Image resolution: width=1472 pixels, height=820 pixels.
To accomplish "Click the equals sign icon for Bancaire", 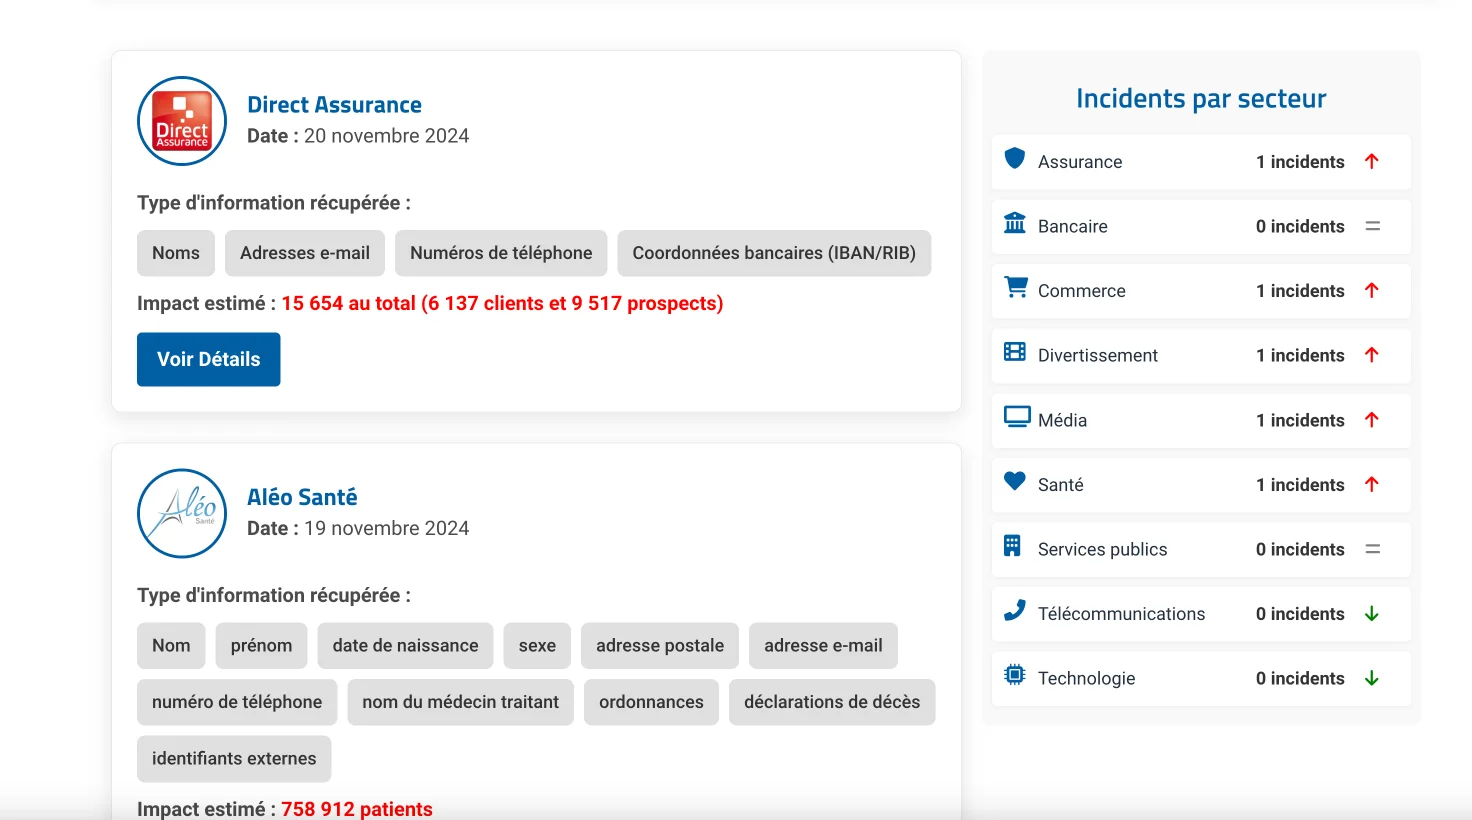I will point(1373,226).
